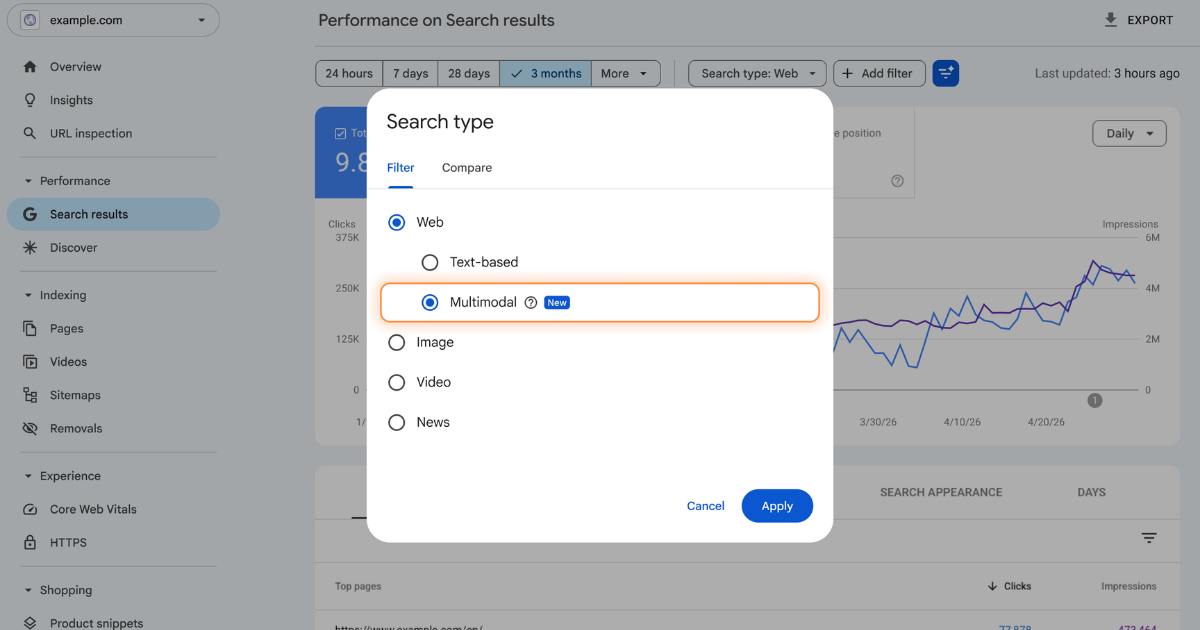Click the help icon next to Multimodal
The width and height of the screenshot is (1200, 630).
coord(531,302)
